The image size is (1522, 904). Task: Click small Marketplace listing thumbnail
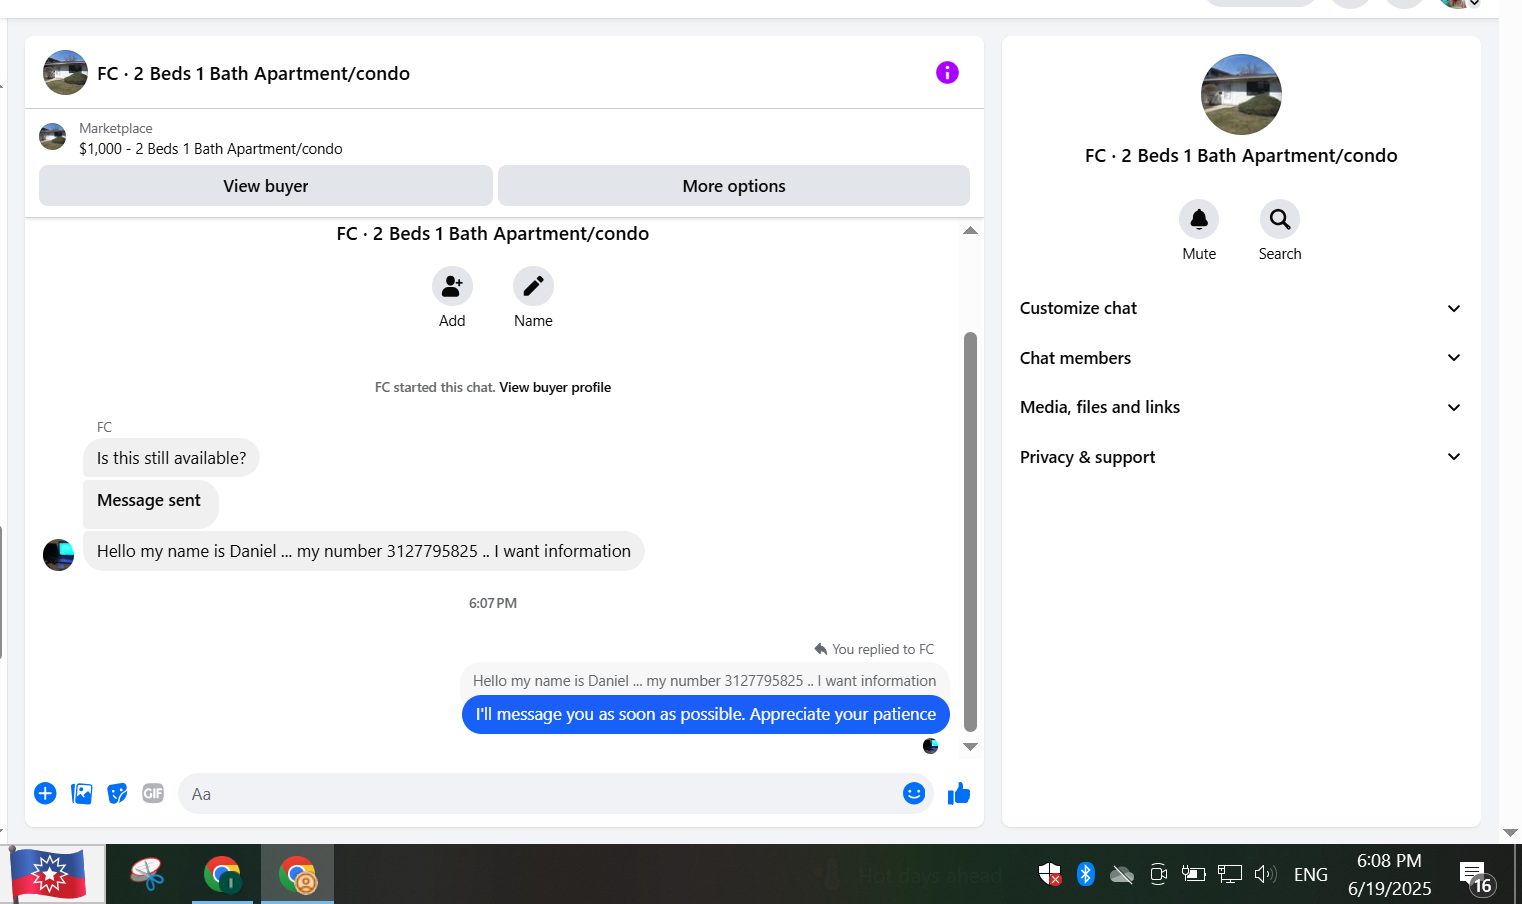[x=52, y=137]
